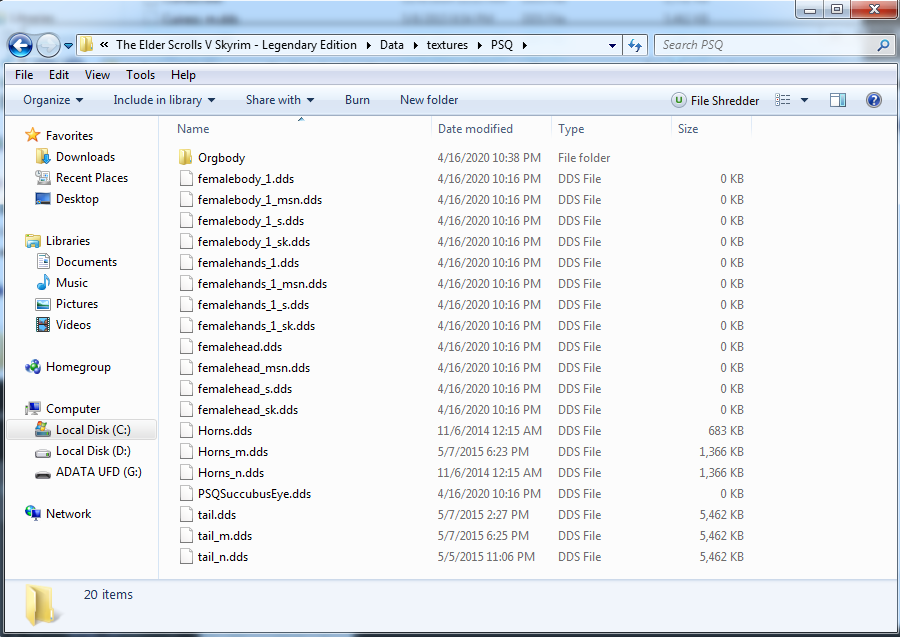Select femalebody_1_msn.dds file icon

(x=186, y=200)
